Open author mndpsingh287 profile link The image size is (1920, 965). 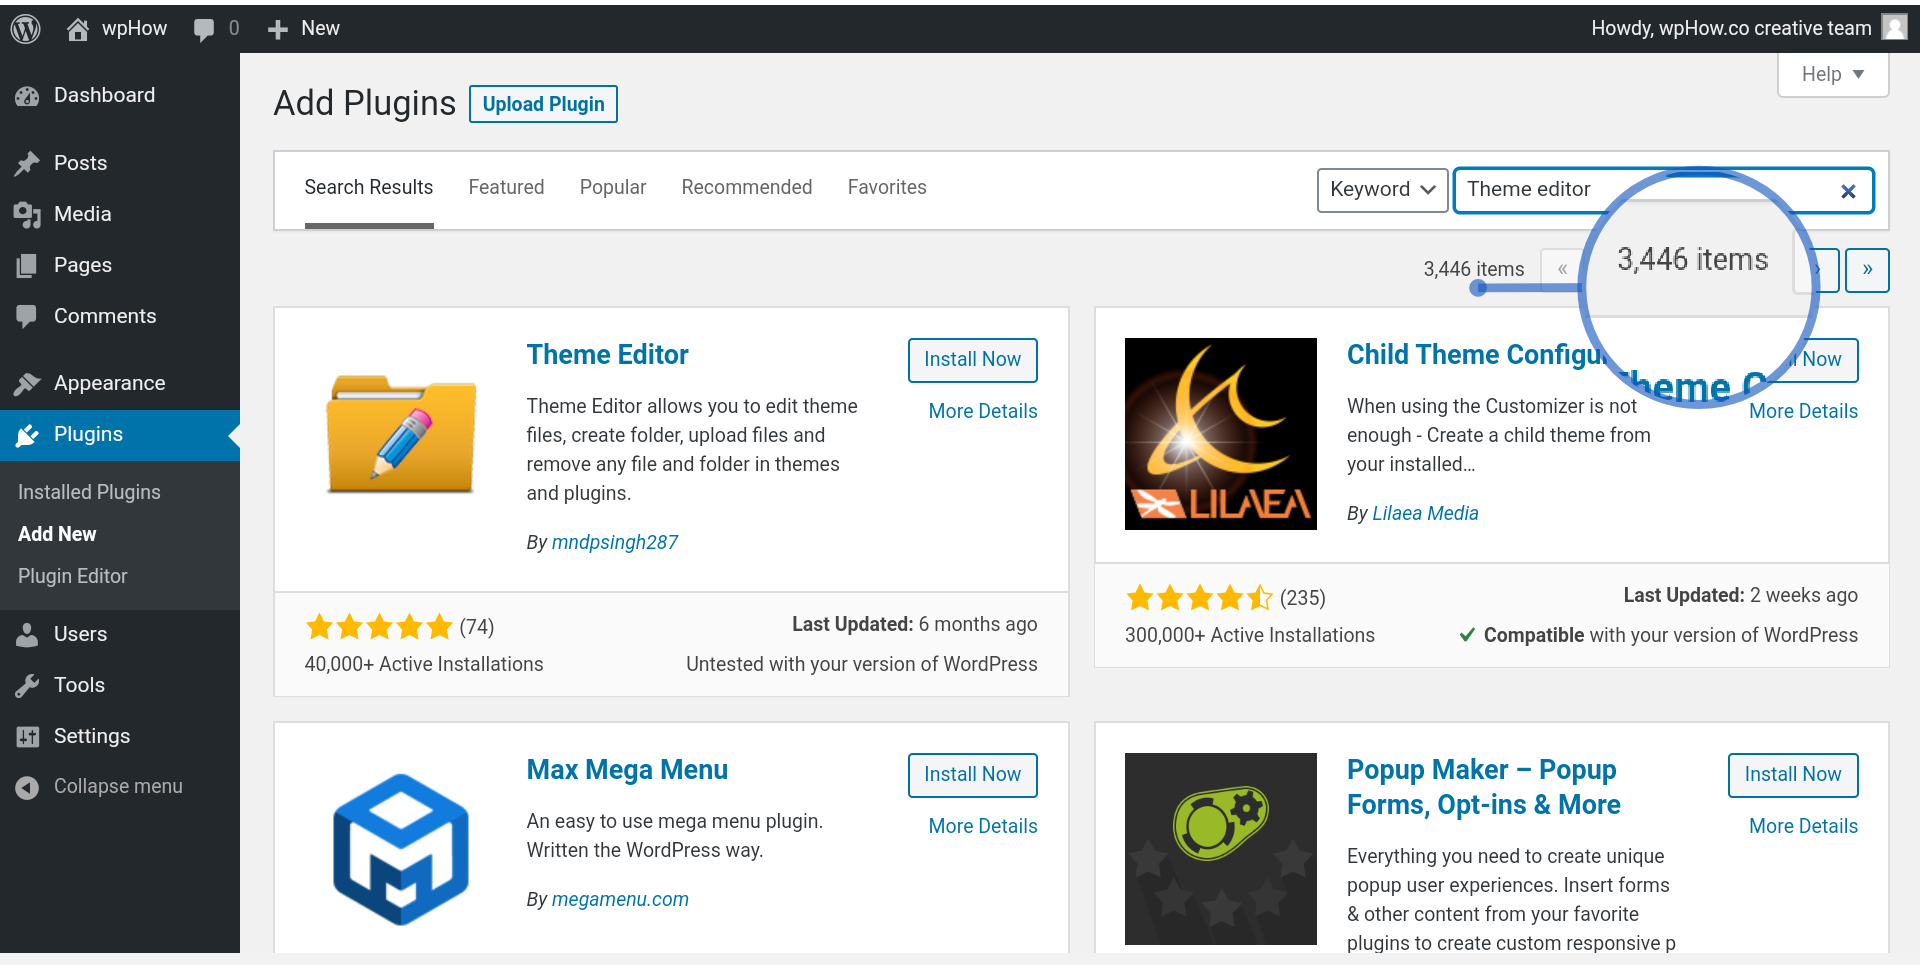tap(615, 542)
